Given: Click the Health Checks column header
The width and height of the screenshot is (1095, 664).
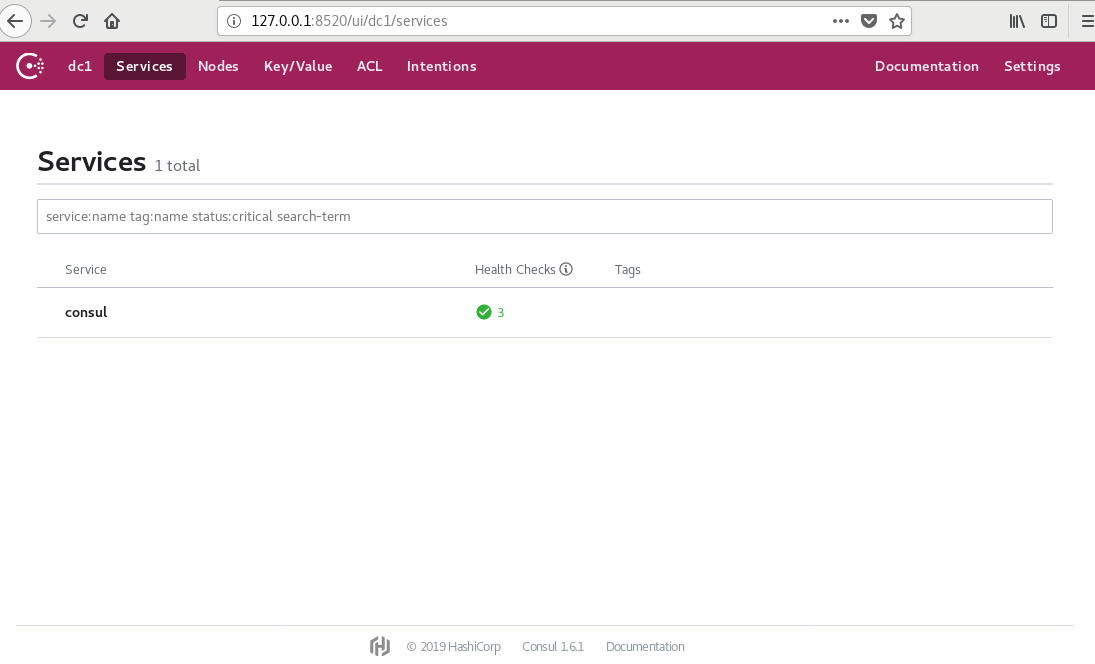Looking at the screenshot, I should tap(515, 270).
